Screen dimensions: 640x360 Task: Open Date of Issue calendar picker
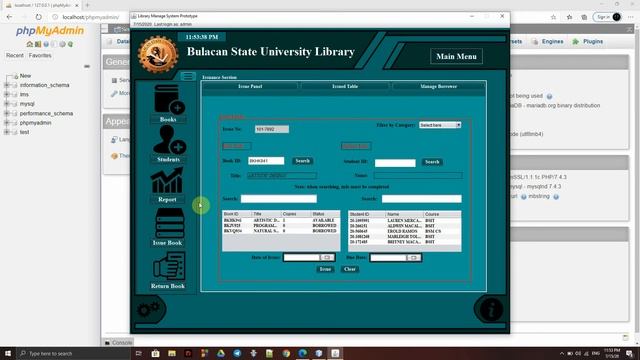pyautogui.click(x=327, y=258)
